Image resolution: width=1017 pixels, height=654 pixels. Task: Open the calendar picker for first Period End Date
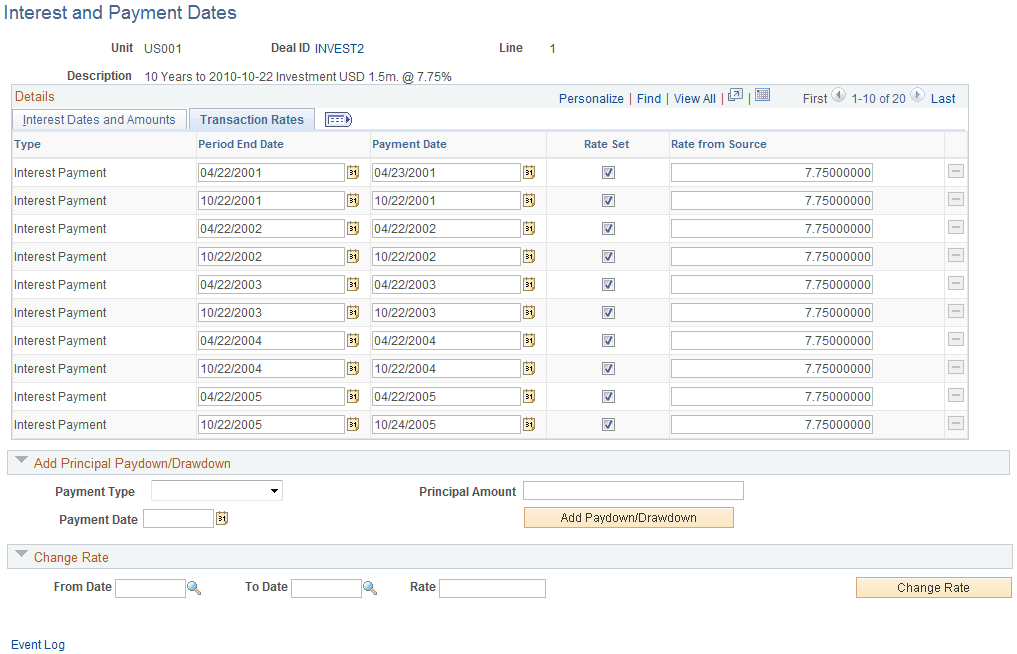click(x=353, y=172)
